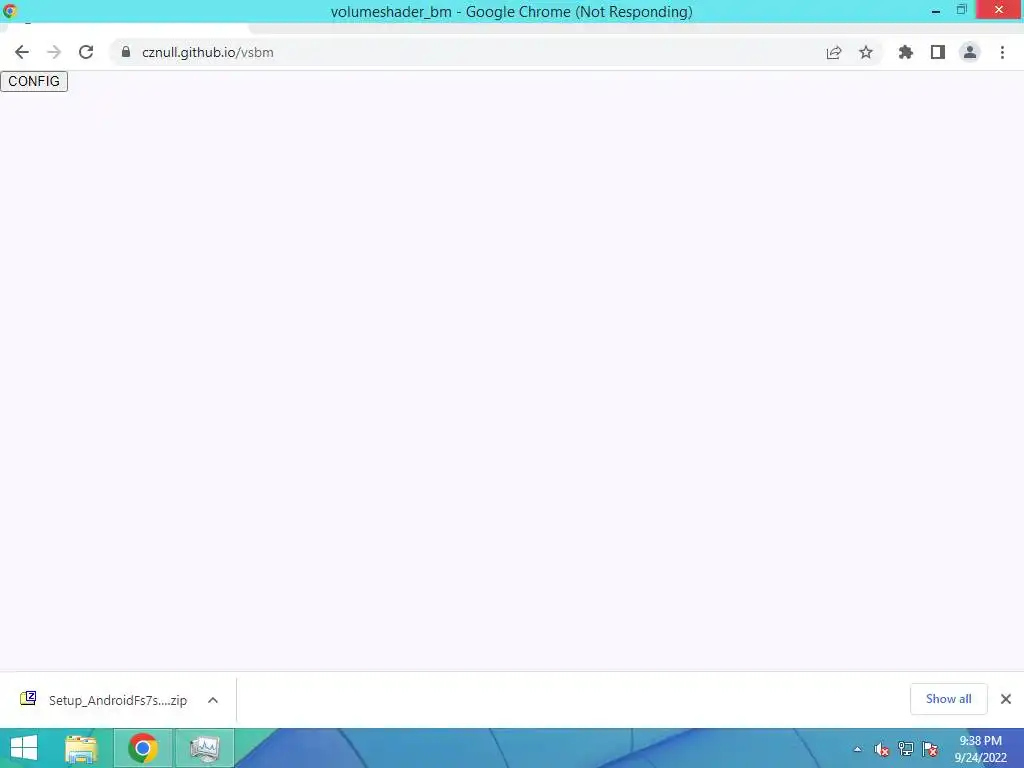This screenshot has height=768, width=1024.
Task: Show all downloads
Action: point(948,699)
